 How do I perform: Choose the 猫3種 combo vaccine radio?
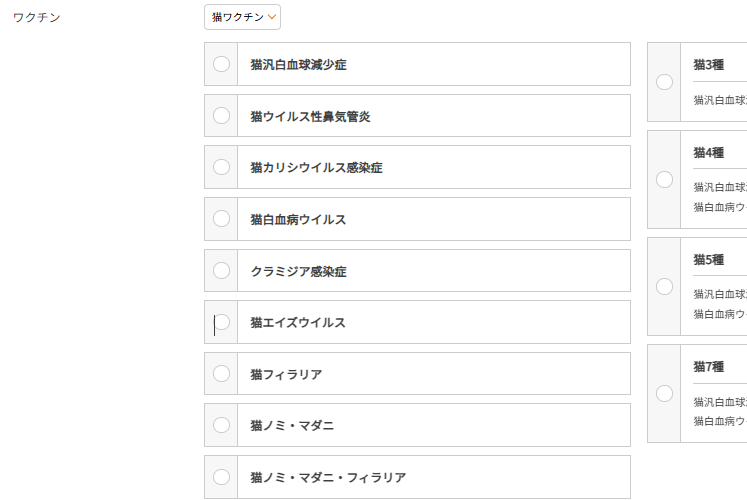[x=664, y=82]
